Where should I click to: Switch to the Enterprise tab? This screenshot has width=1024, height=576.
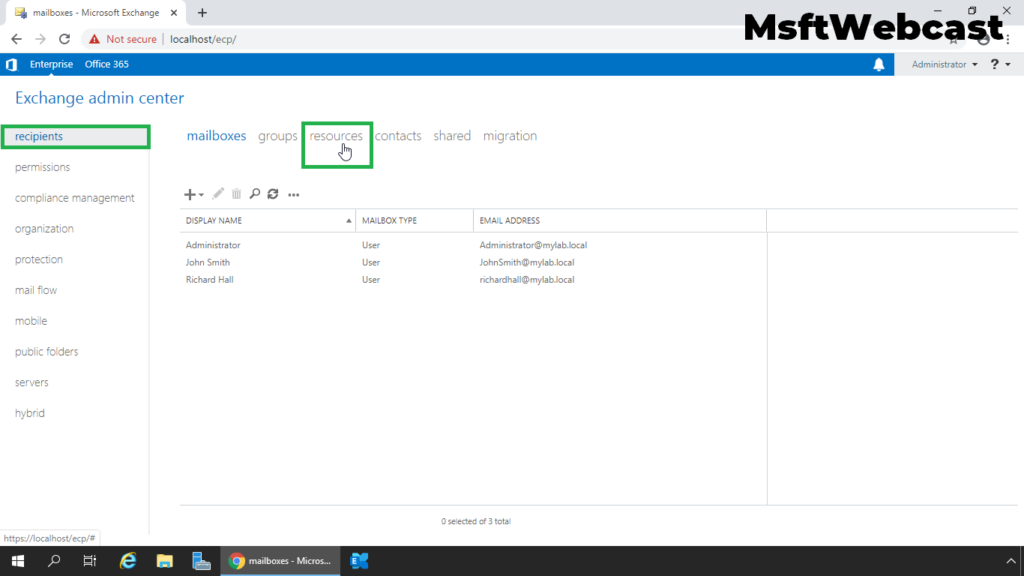[x=51, y=64]
